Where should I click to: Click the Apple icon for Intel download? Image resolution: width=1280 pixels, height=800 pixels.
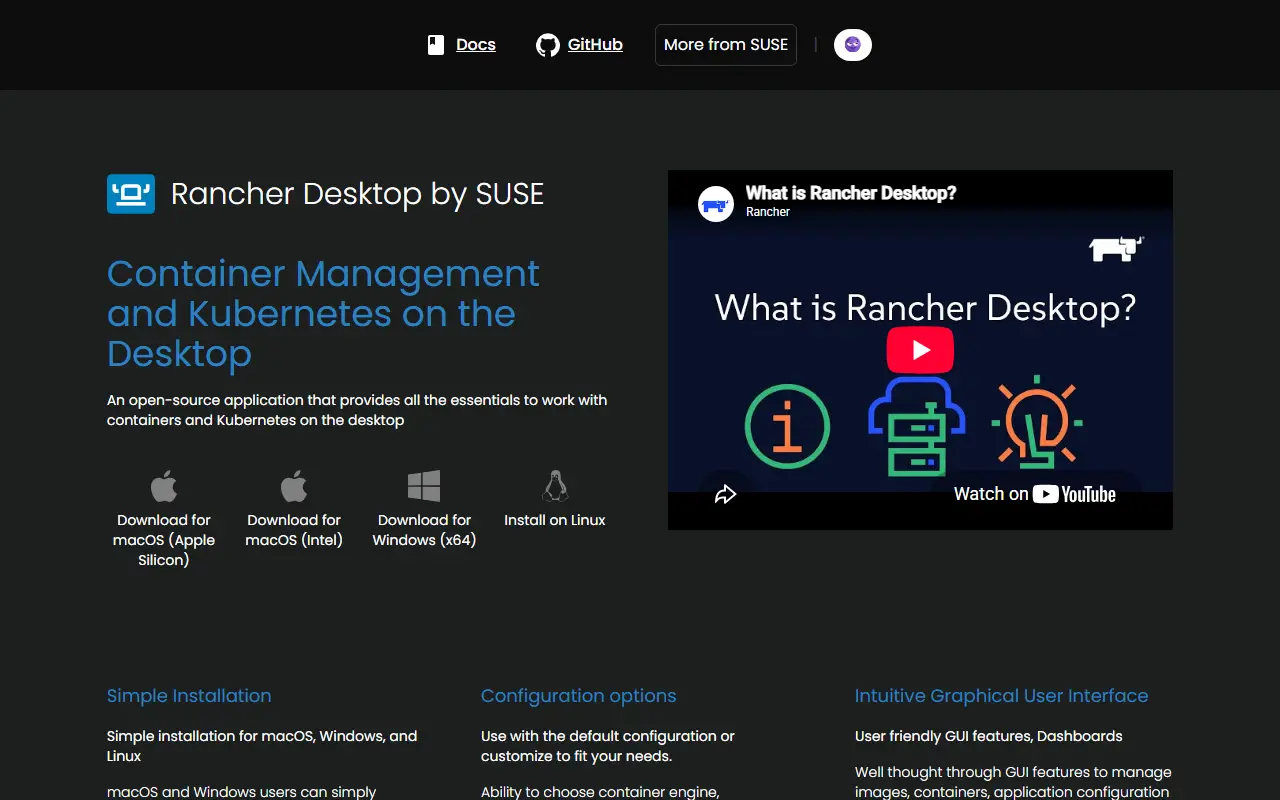[x=294, y=487]
